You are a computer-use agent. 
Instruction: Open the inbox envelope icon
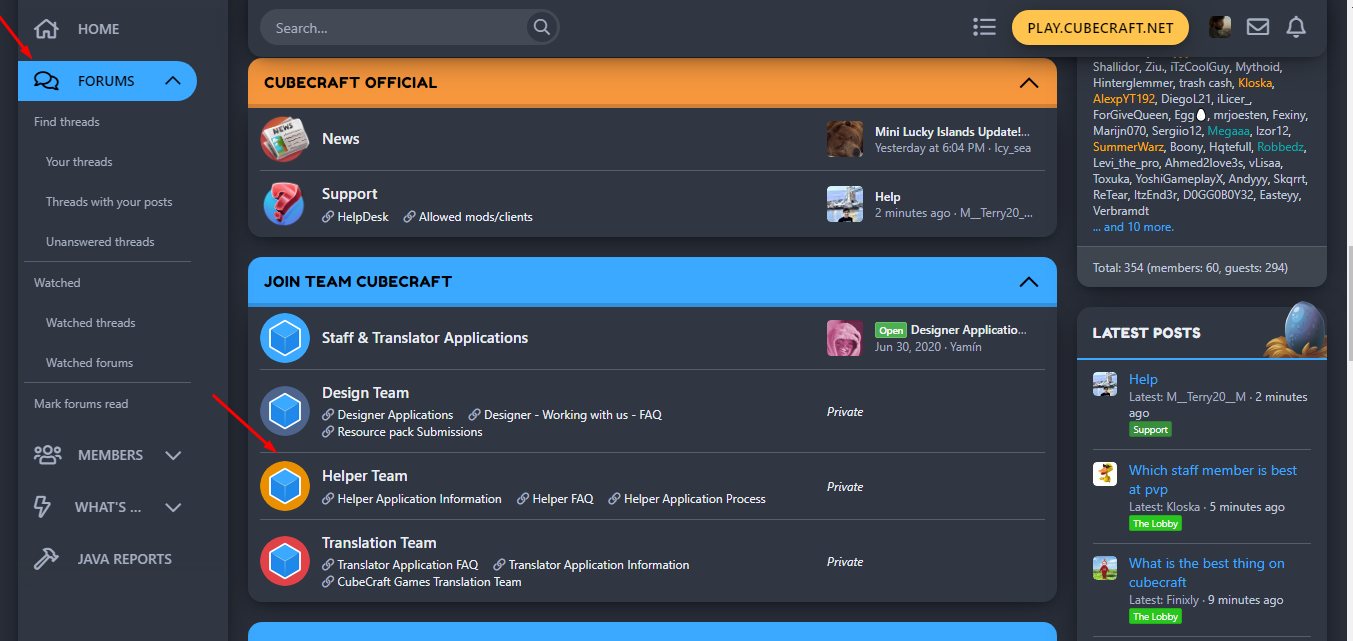pos(1258,28)
